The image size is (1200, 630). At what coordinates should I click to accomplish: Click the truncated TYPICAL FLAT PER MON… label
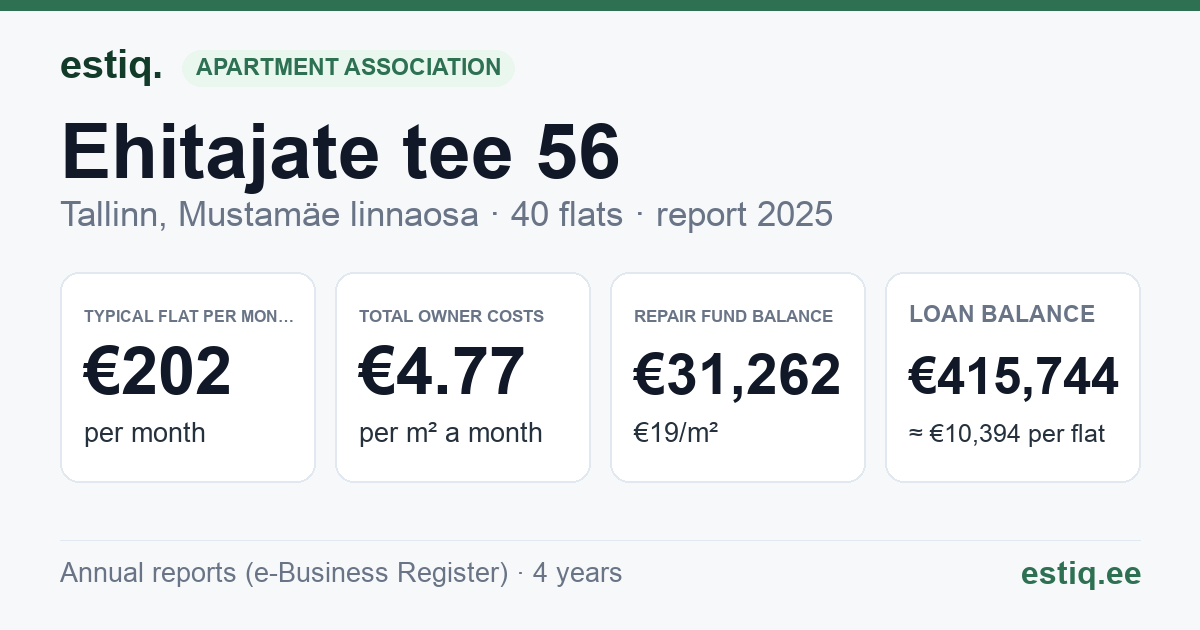(189, 316)
